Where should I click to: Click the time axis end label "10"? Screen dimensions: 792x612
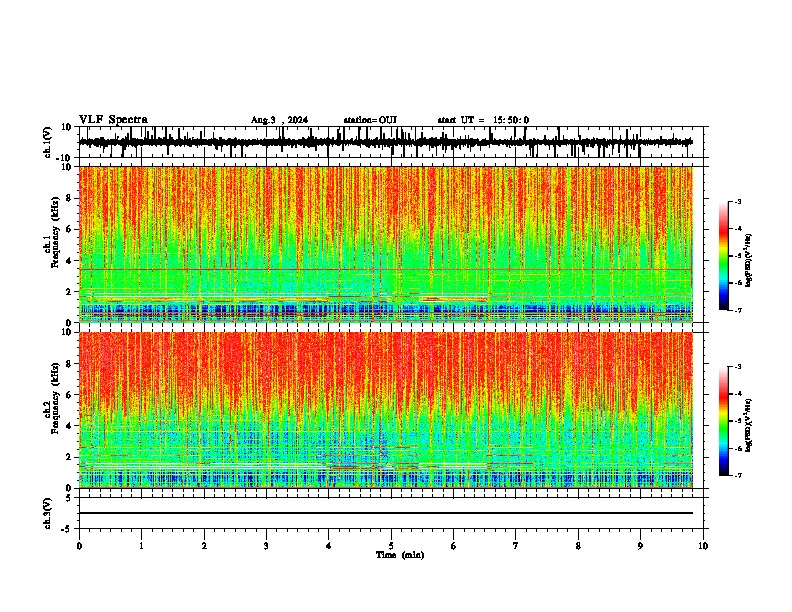pos(703,546)
